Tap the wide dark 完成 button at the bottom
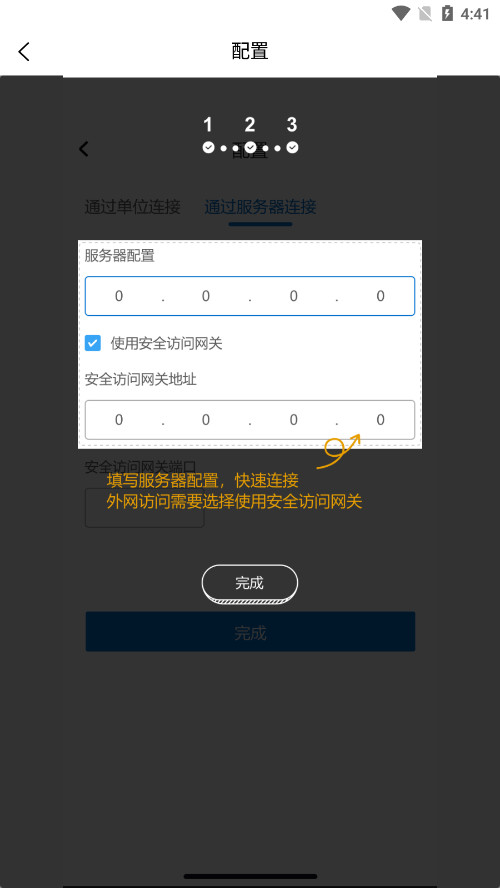The image size is (500, 888). (250, 631)
